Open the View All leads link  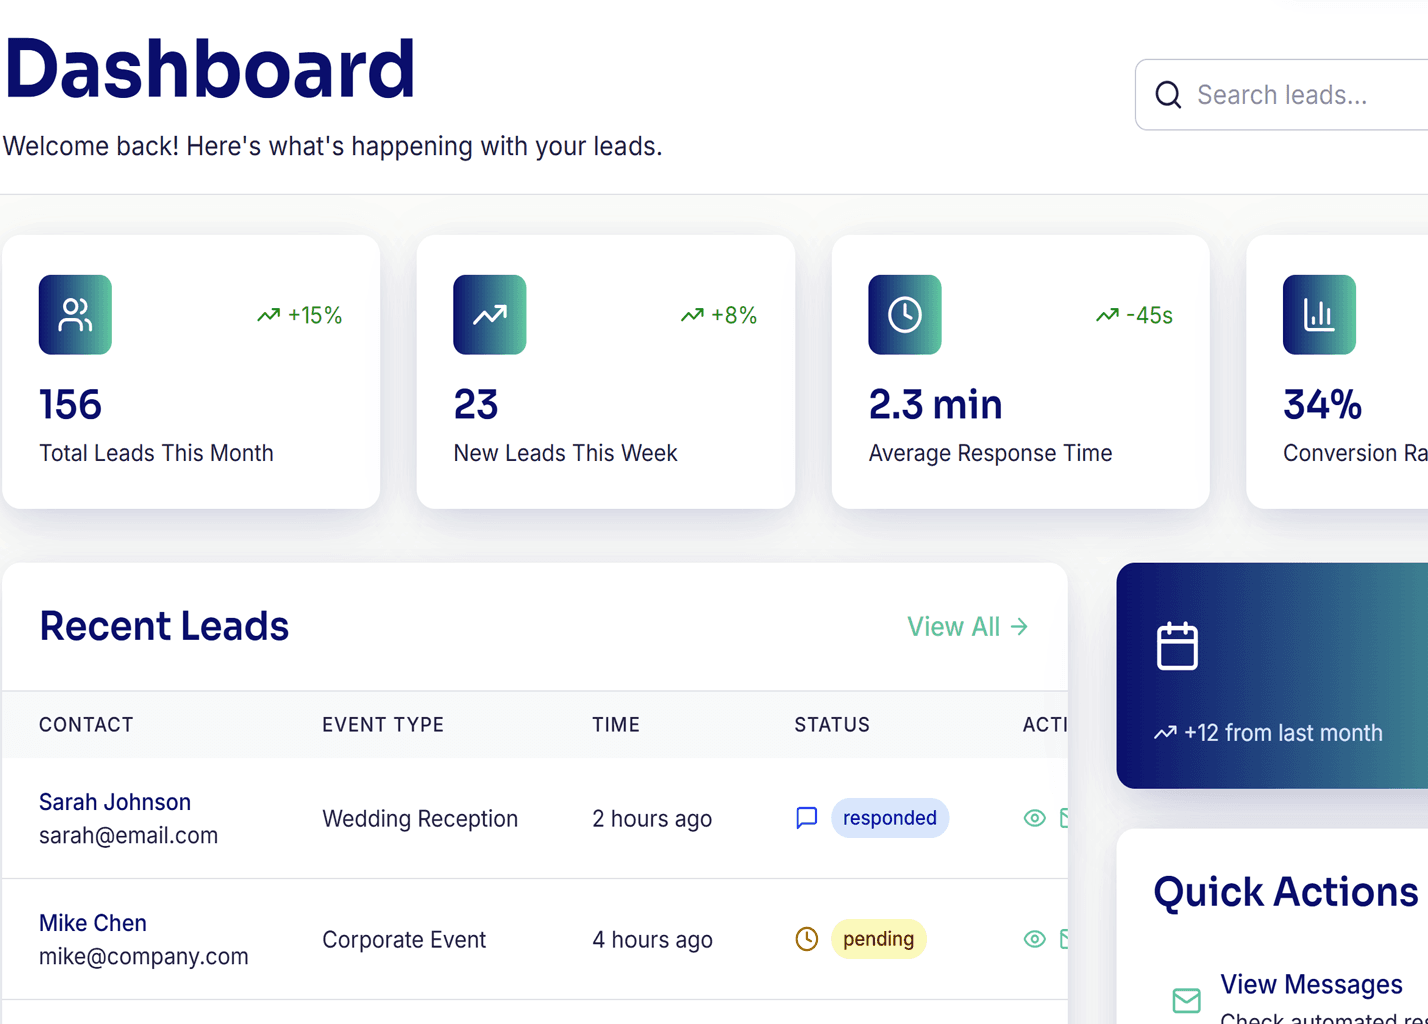click(966, 626)
